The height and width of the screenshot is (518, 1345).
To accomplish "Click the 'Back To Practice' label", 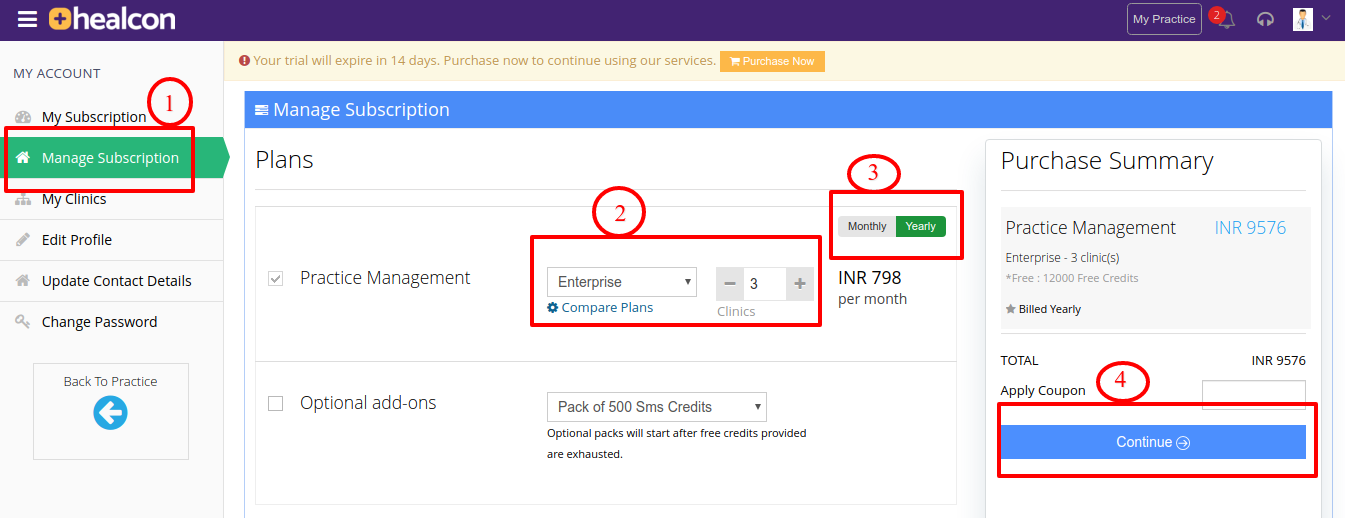I will click(x=110, y=381).
